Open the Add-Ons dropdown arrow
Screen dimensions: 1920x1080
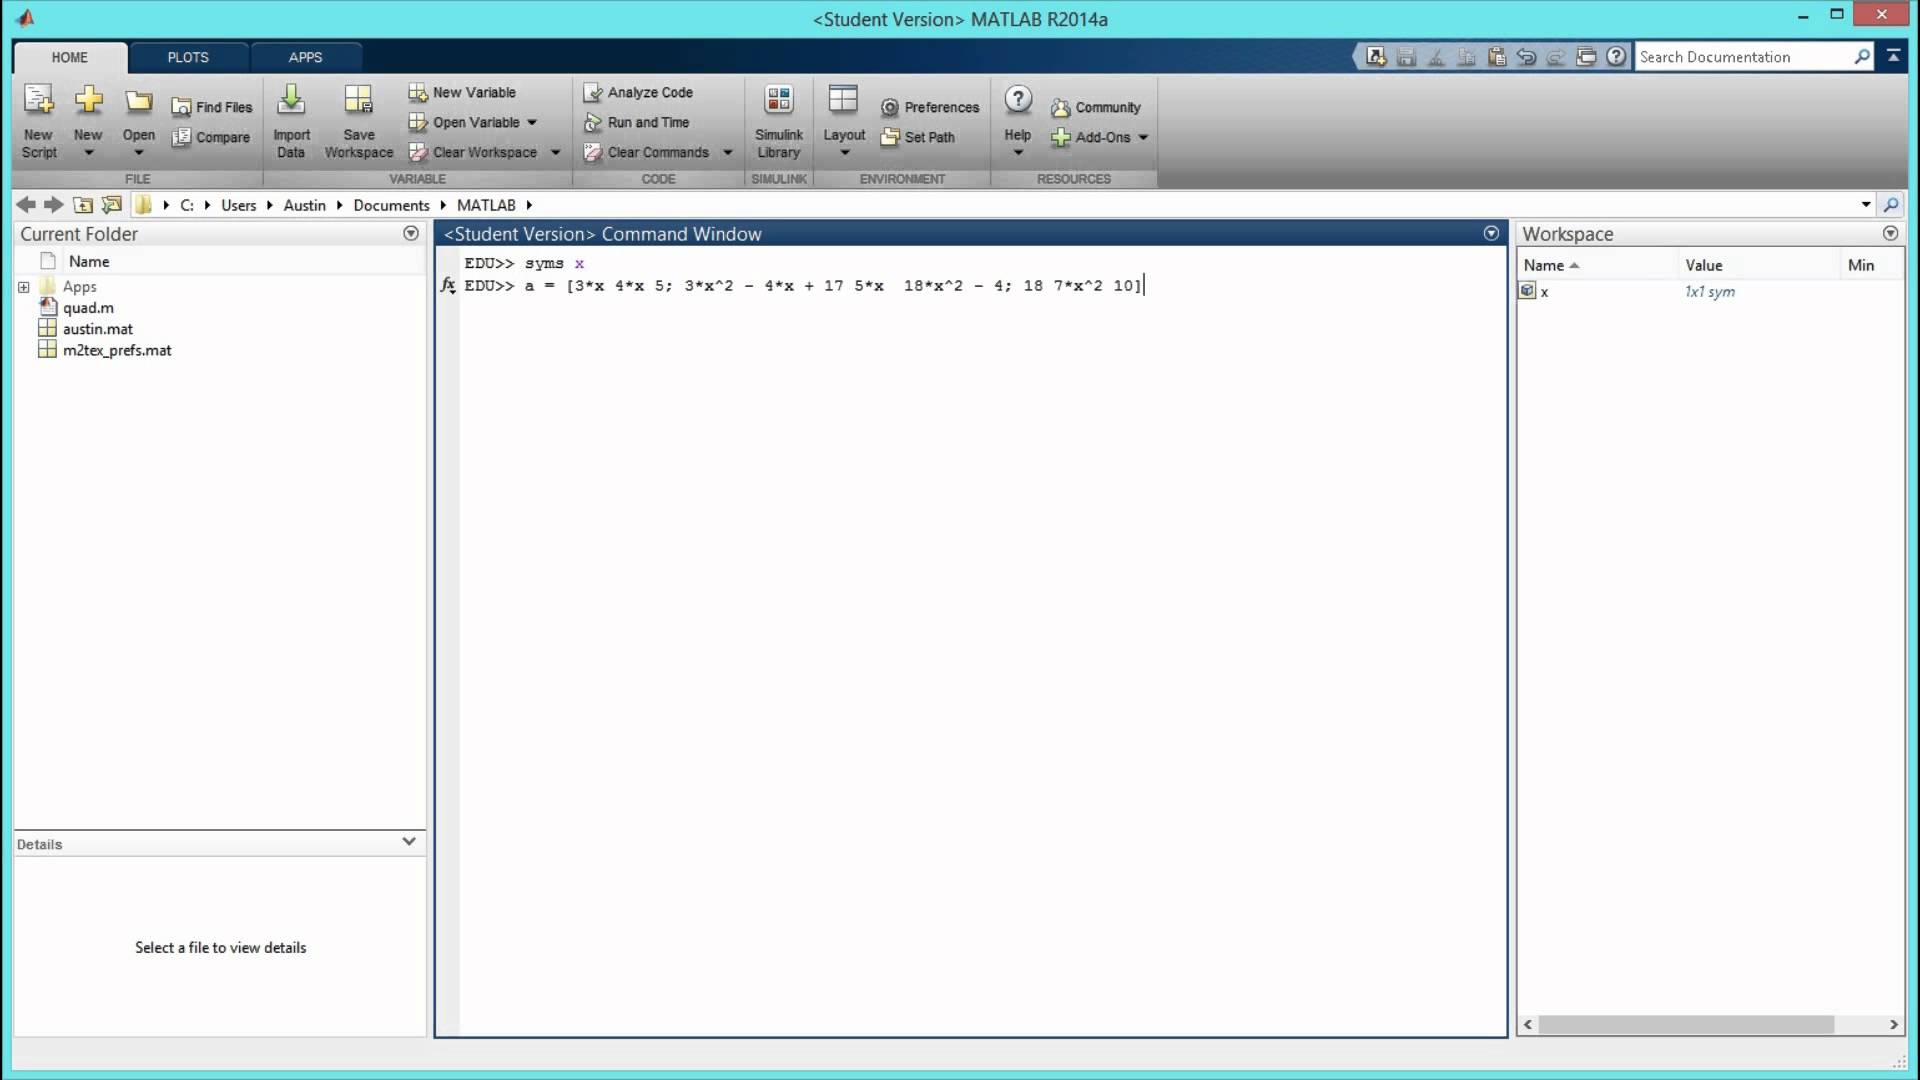[1143, 137]
